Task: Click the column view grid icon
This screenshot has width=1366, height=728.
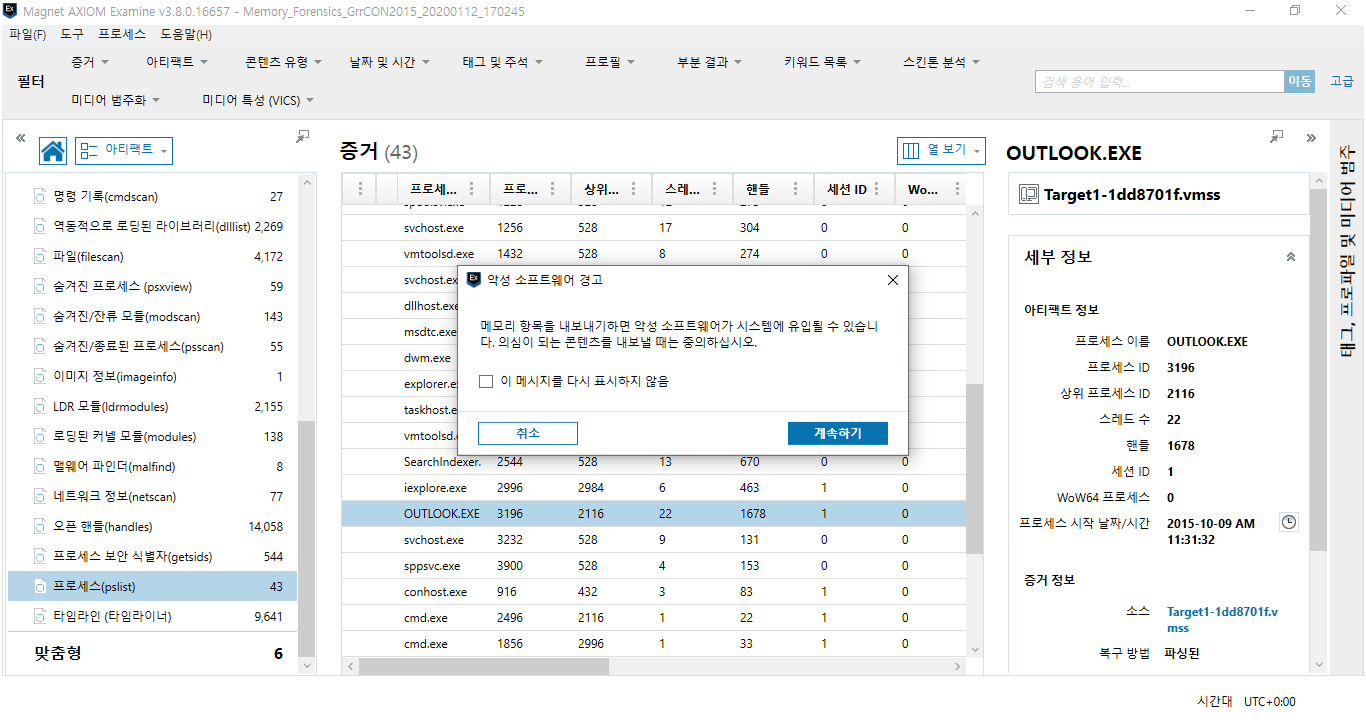Action: [911, 151]
